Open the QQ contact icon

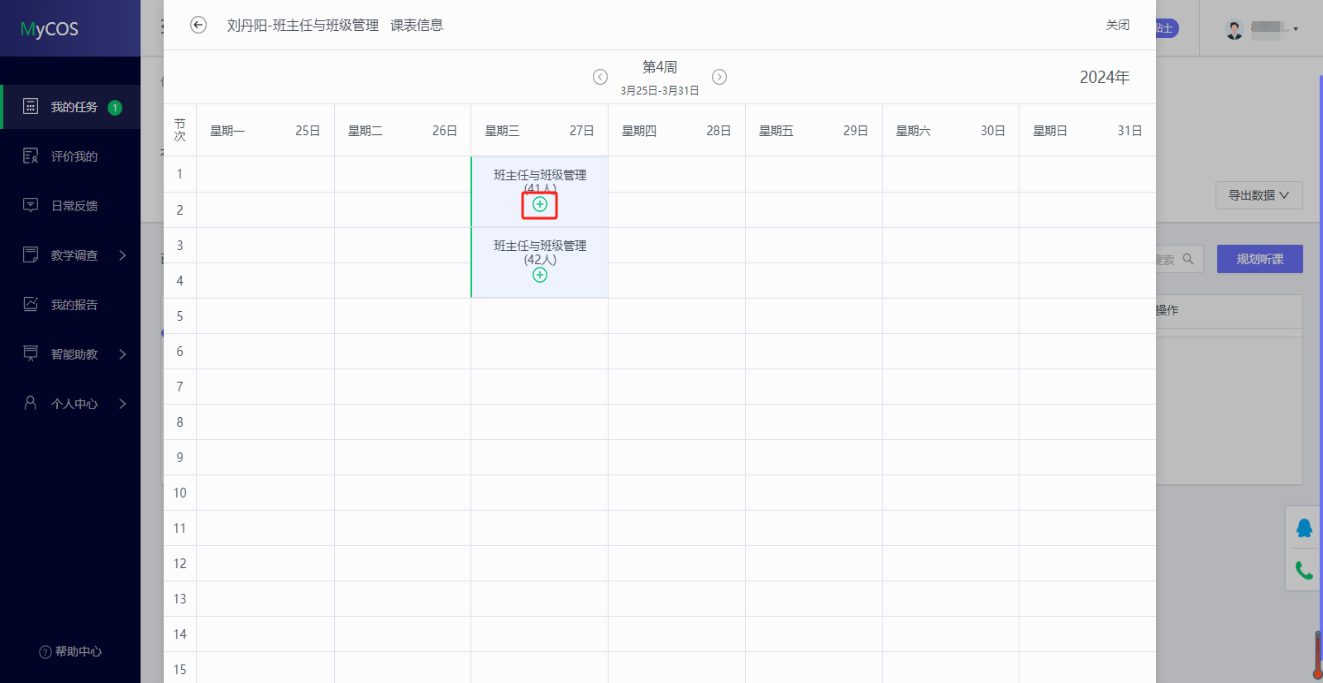point(1304,528)
